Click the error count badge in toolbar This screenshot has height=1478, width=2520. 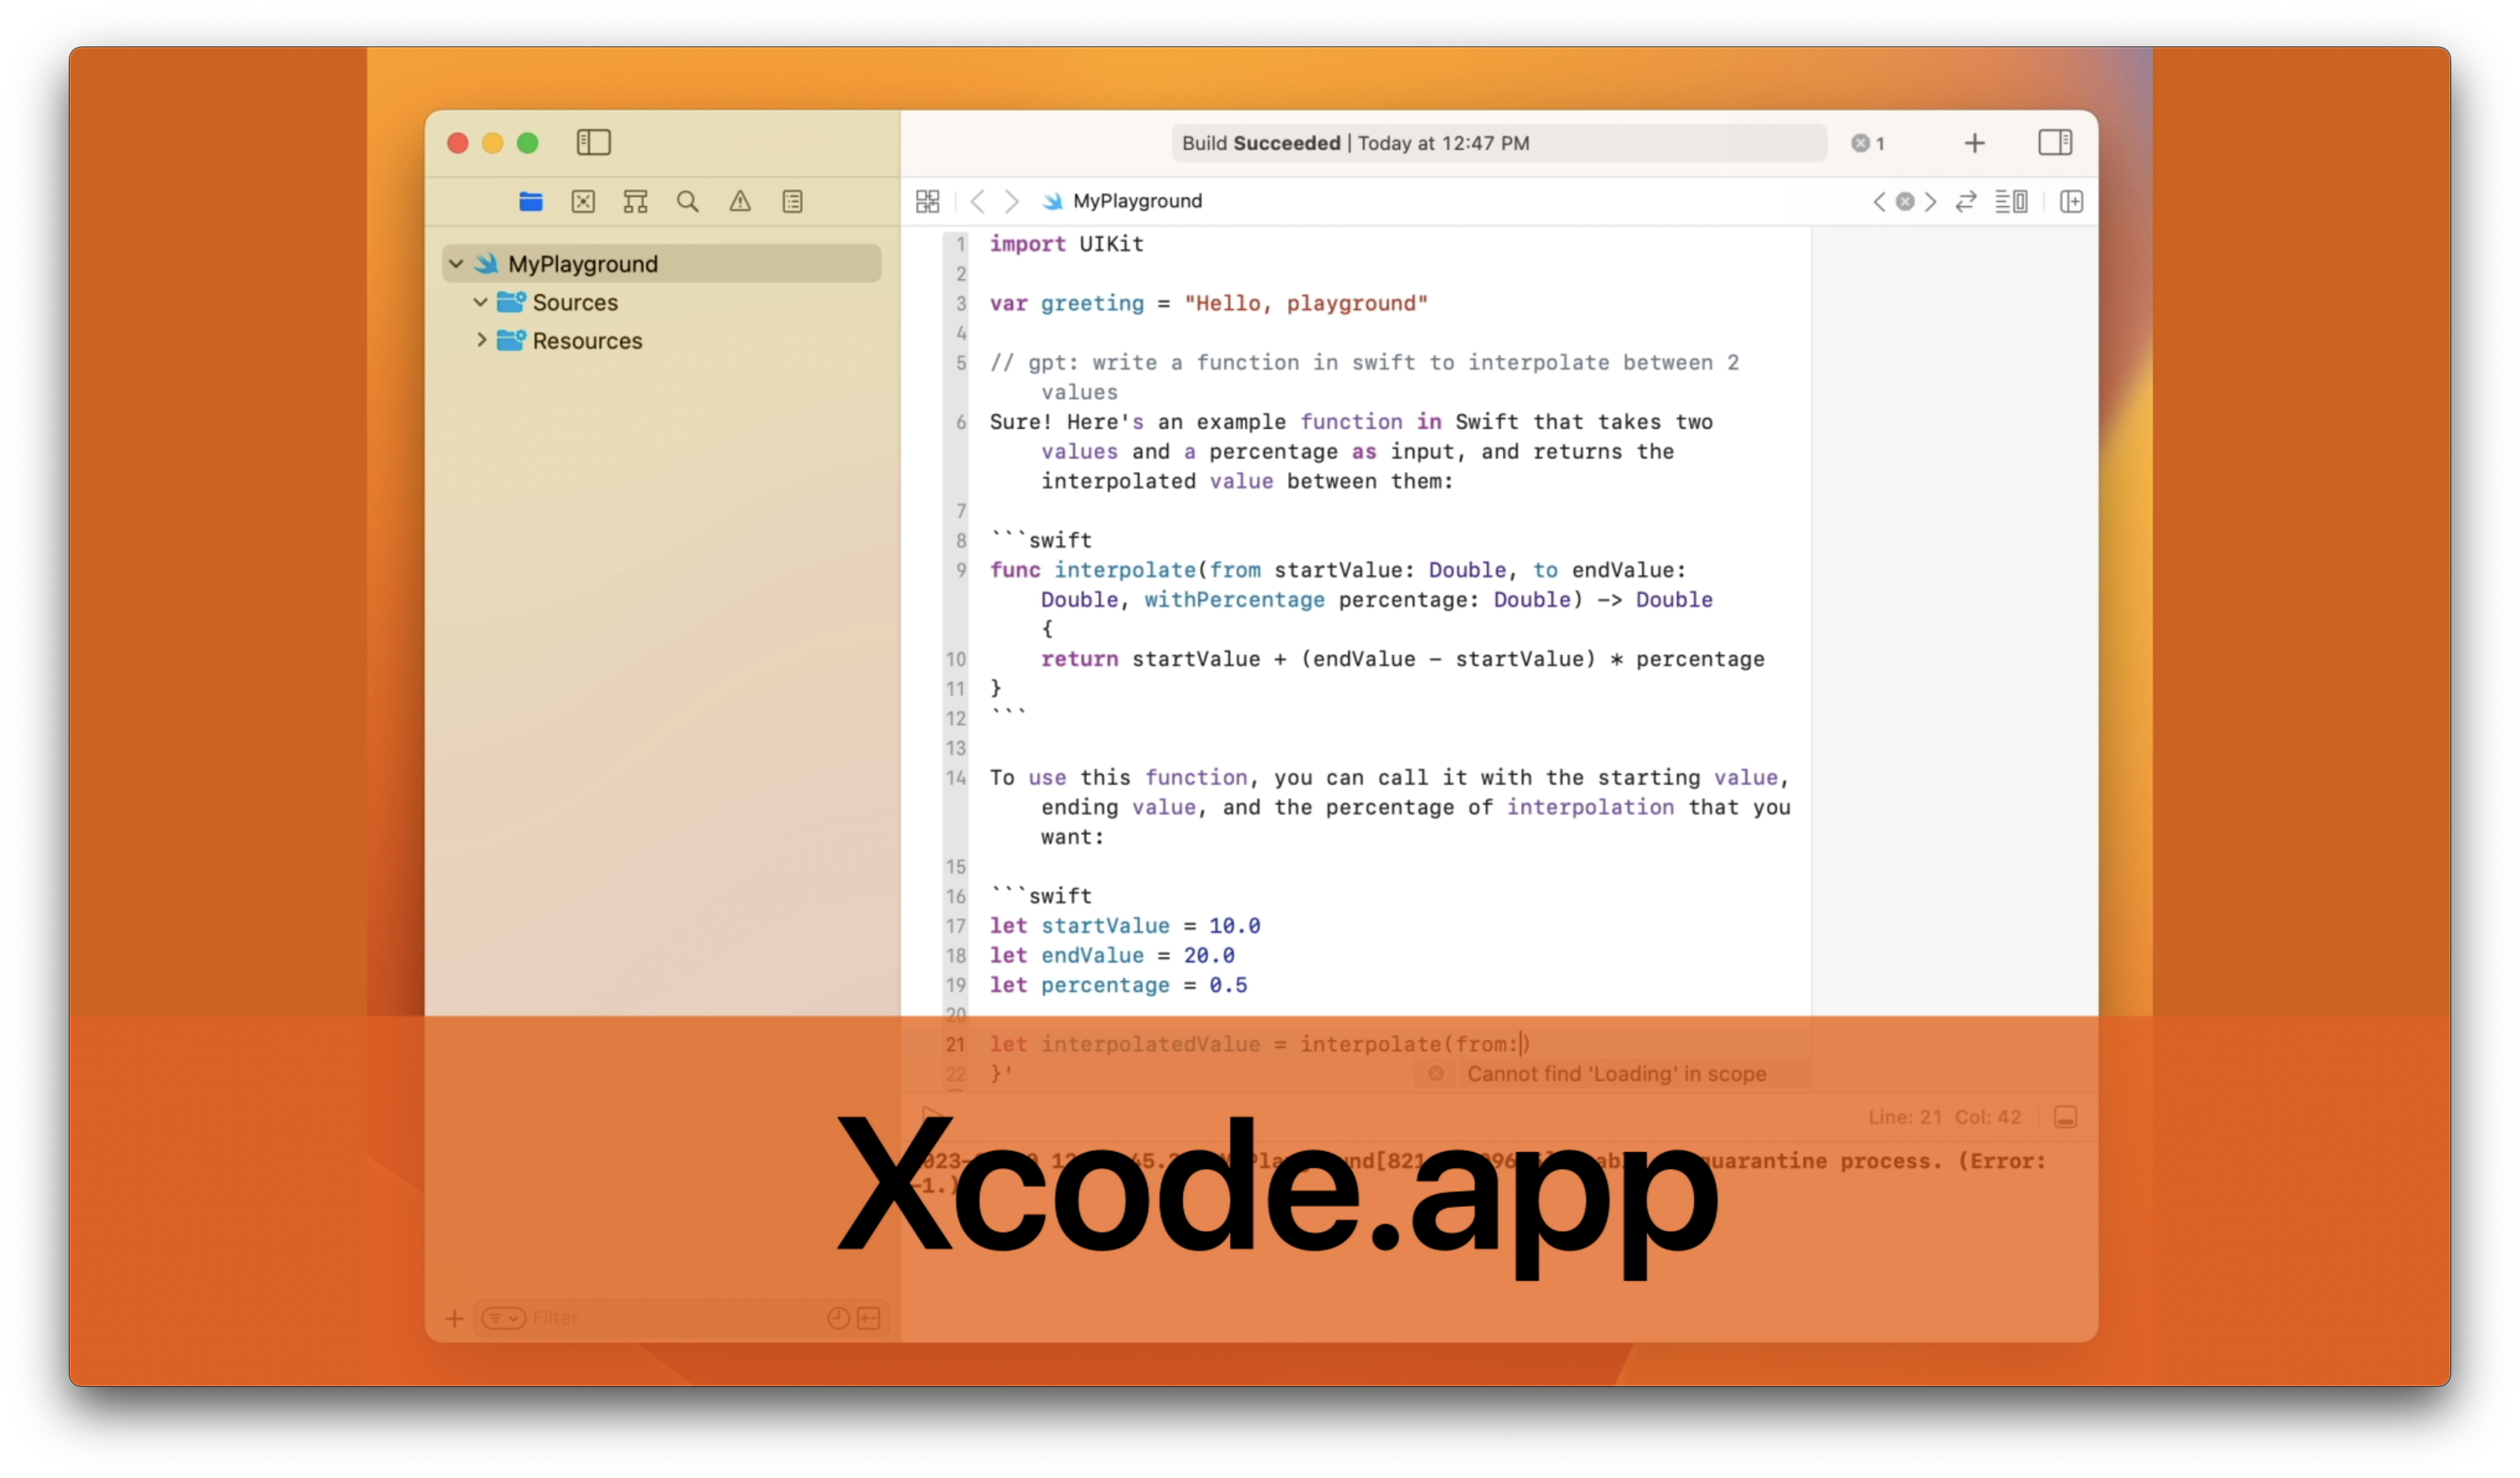pyautogui.click(x=1867, y=143)
